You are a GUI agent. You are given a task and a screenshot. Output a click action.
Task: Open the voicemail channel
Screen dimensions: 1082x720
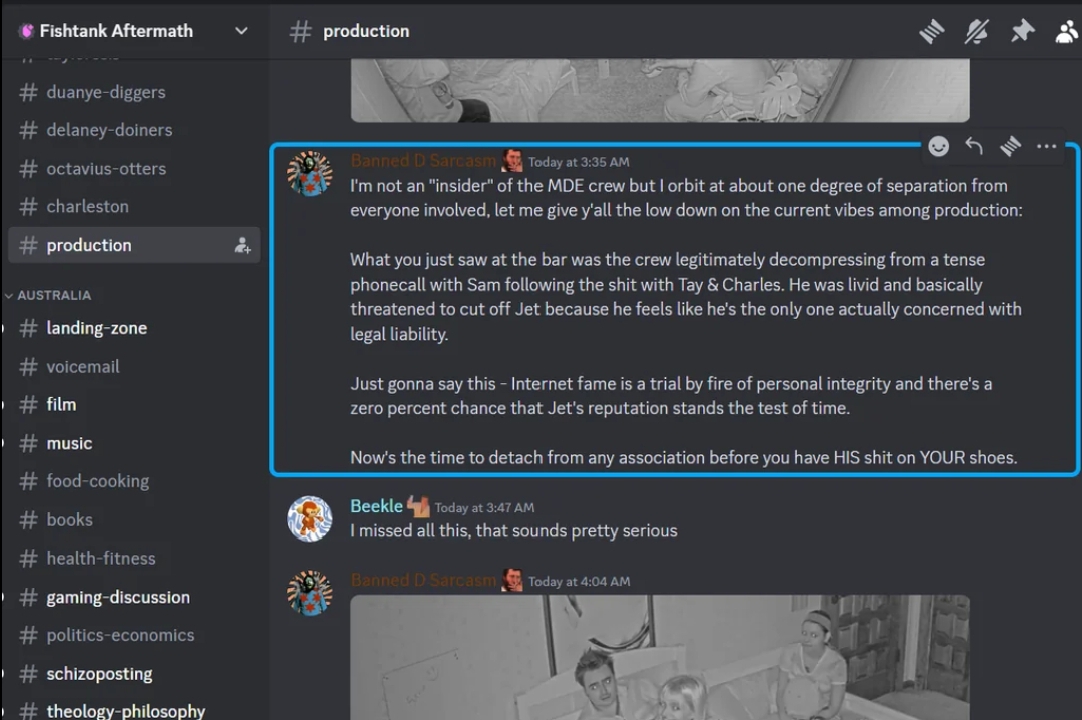134,367
